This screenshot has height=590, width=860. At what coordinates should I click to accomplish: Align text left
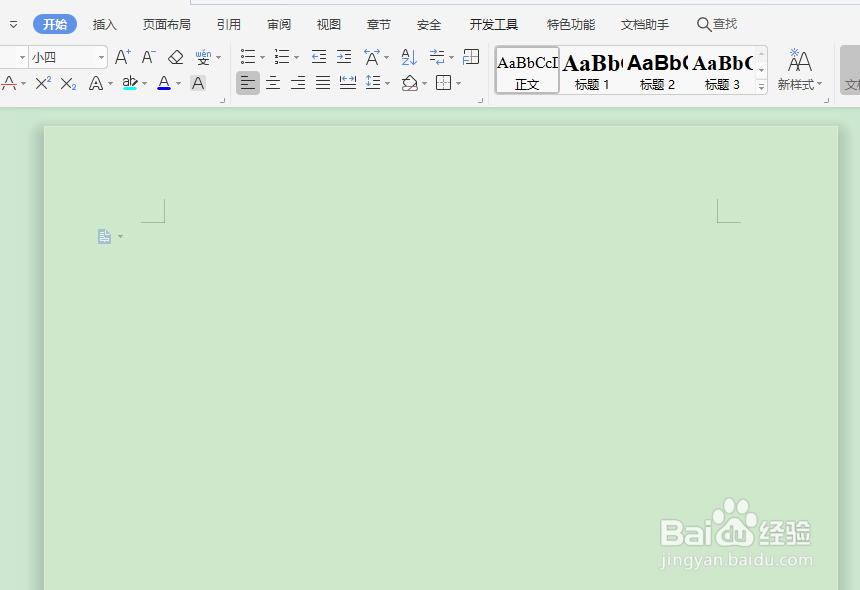tap(248, 83)
